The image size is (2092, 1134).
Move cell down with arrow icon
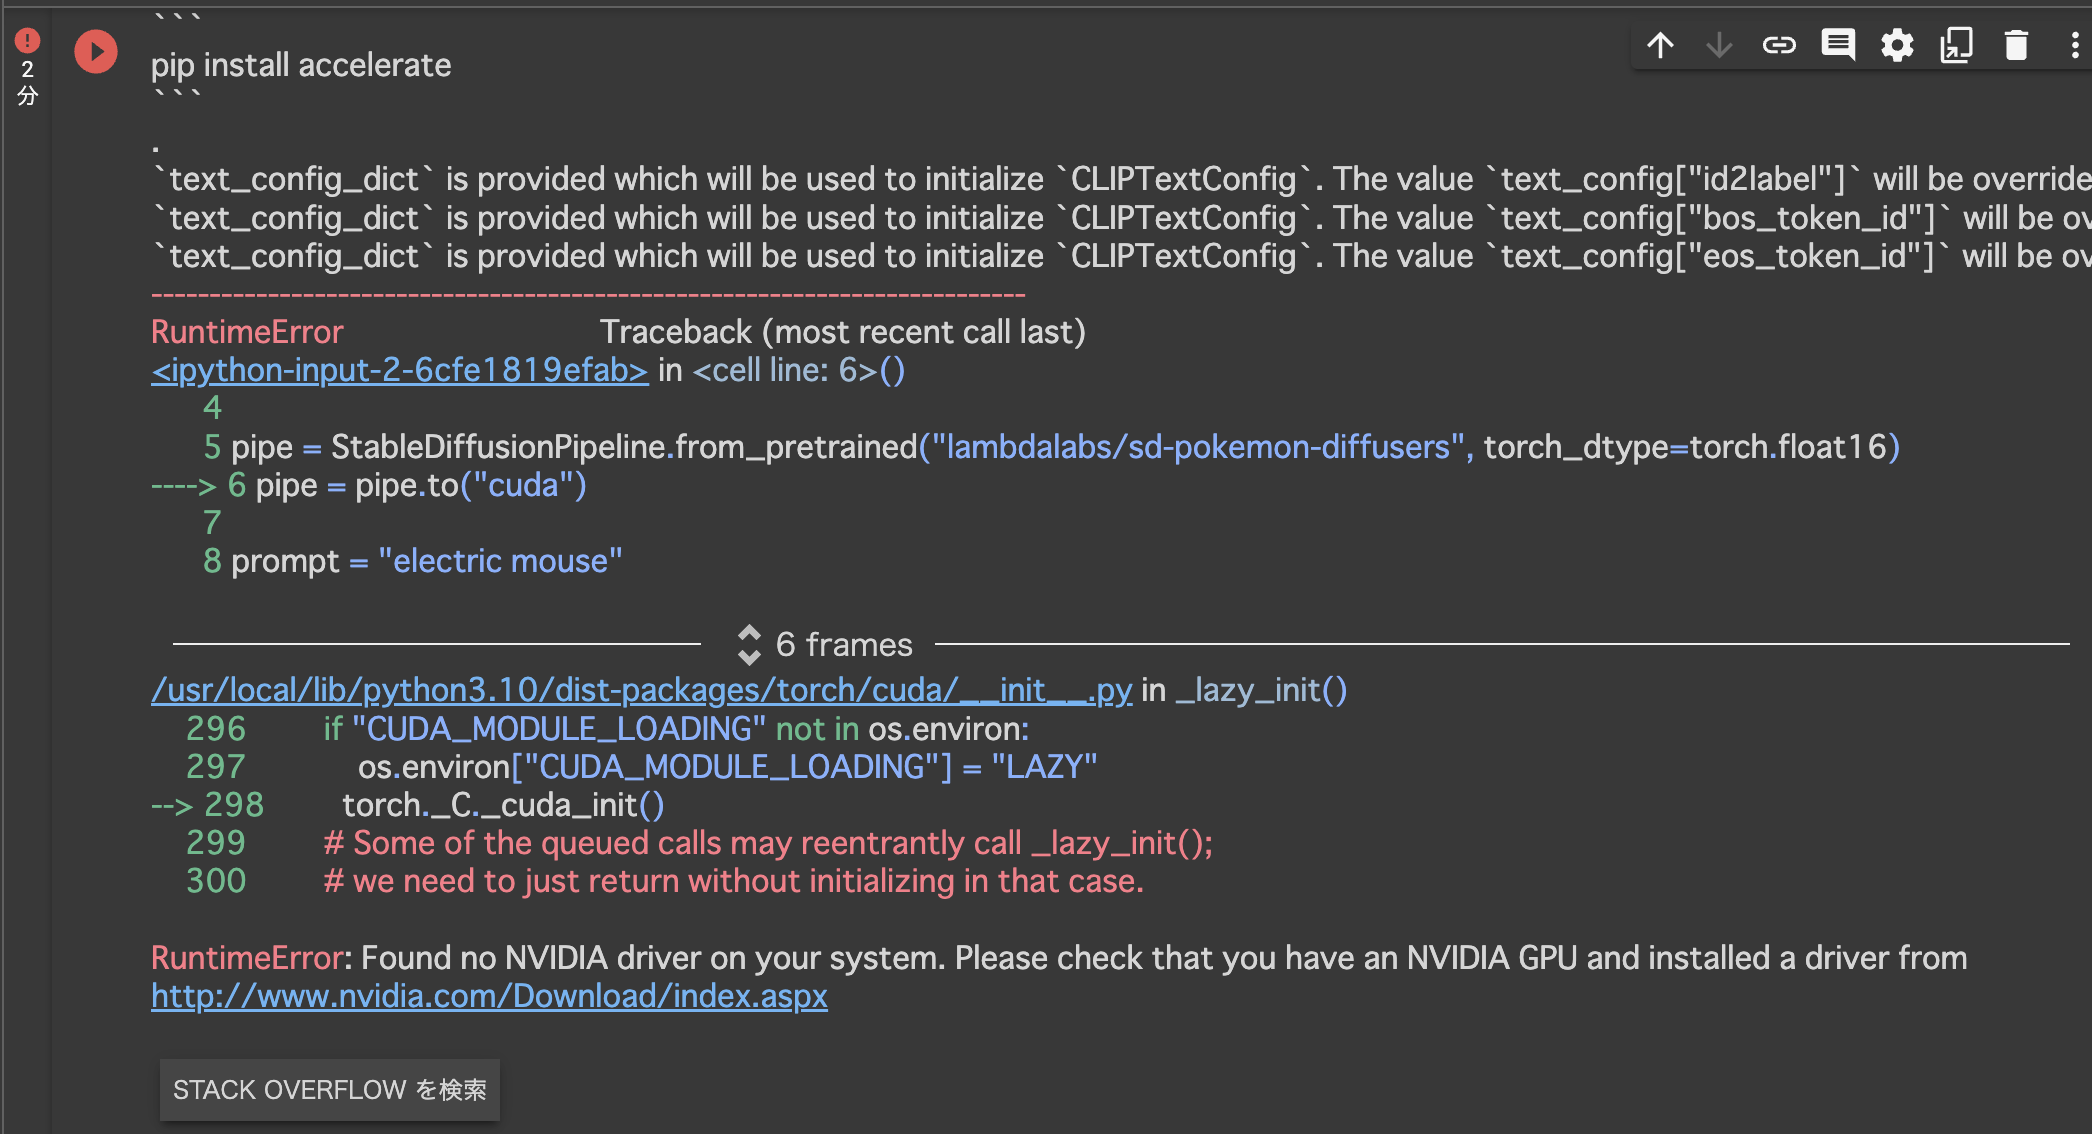coord(1719,45)
